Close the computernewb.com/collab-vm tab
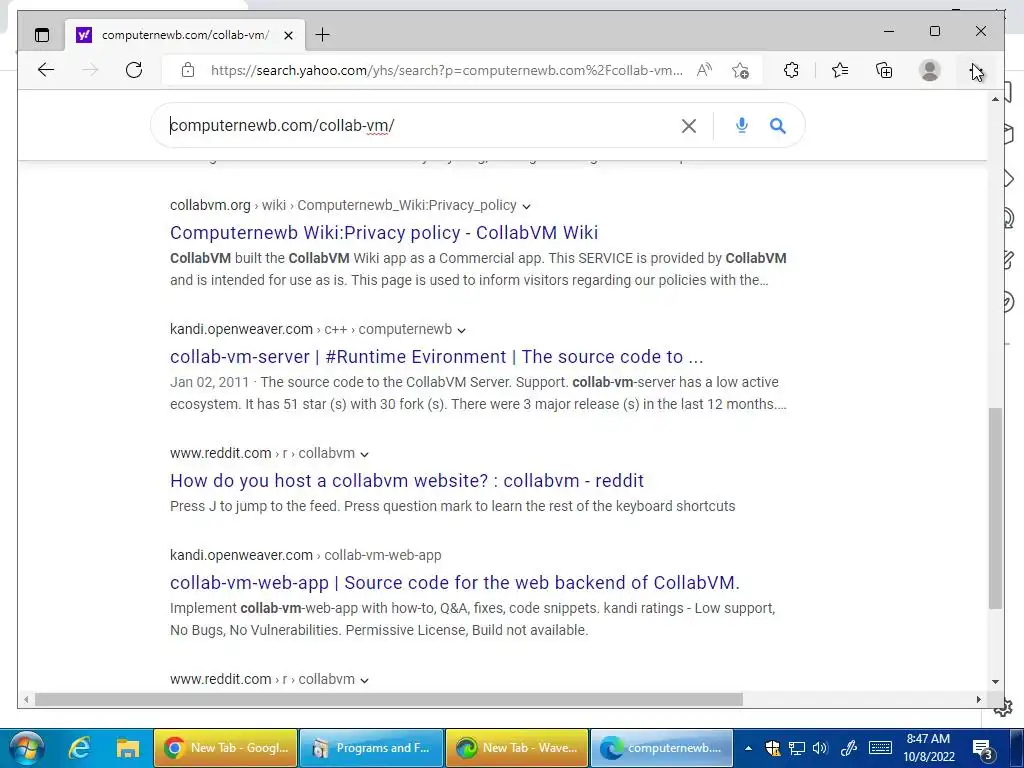1024x768 pixels. [x=288, y=35]
